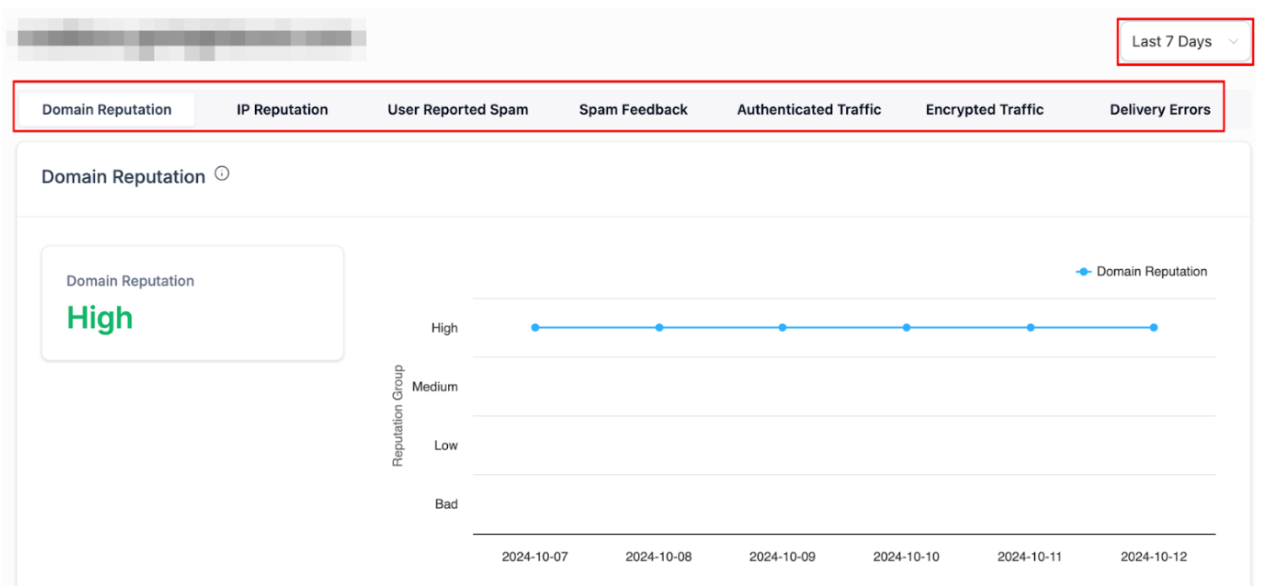Click the blurred domain name at top left
Screen dimensions: 1261x586
pos(190,39)
